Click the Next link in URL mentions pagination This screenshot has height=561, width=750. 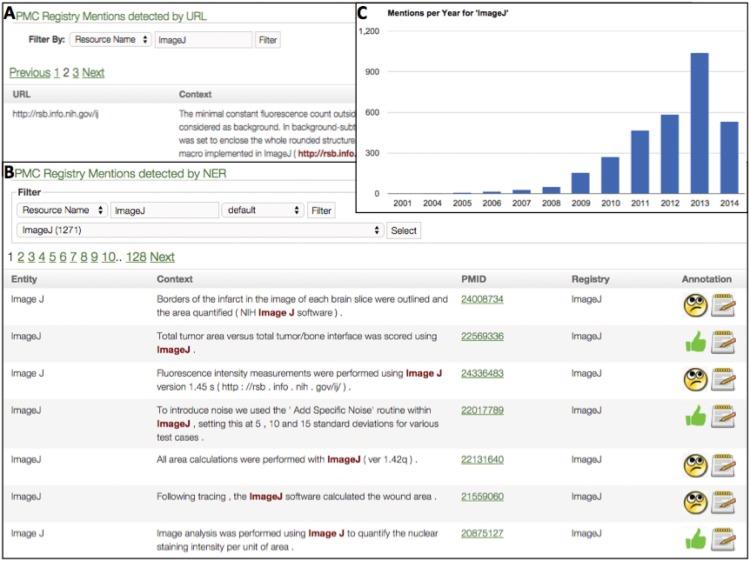[x=93, y=73]
